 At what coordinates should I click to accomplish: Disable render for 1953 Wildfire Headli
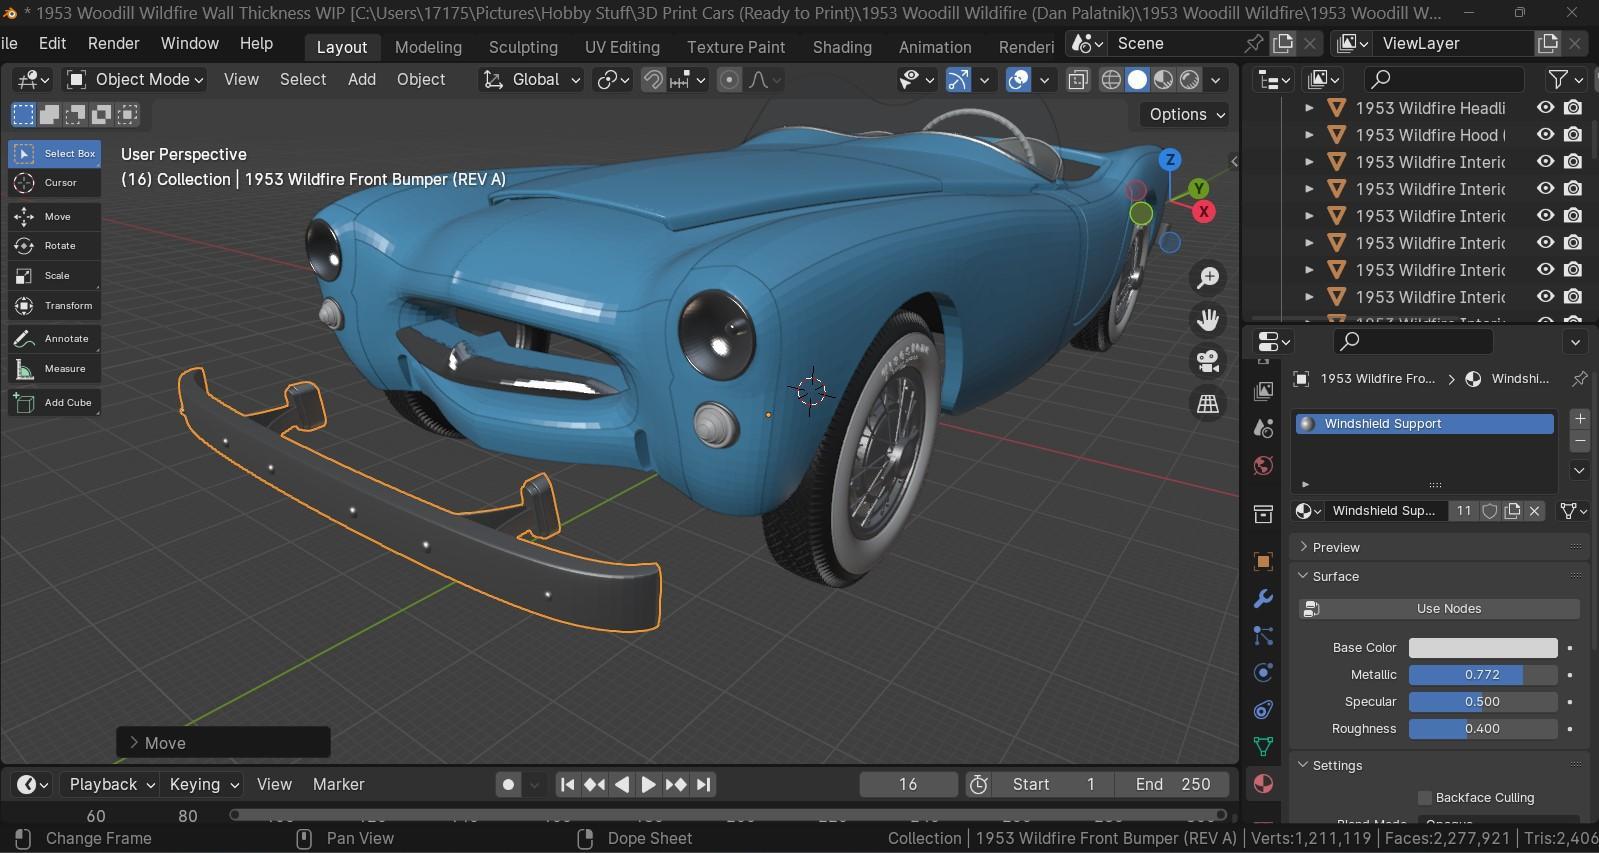coord(1573,108)
